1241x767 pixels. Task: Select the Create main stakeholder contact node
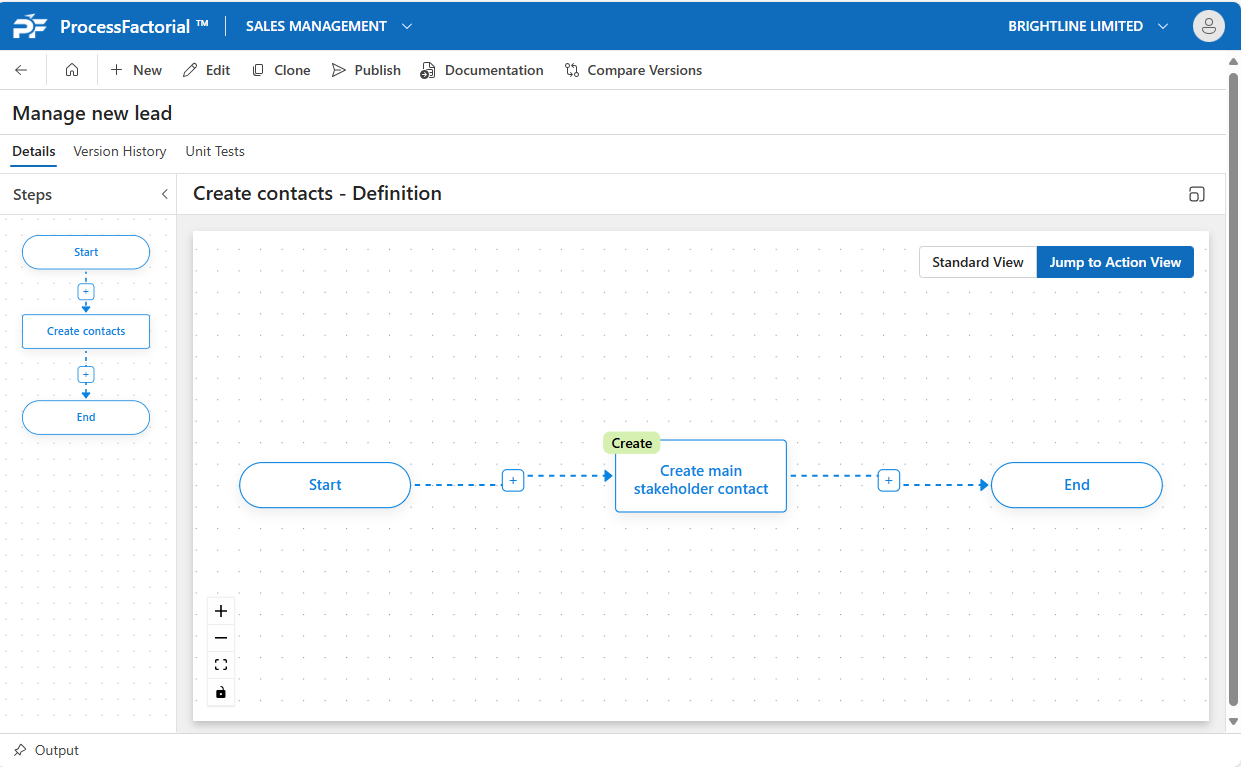point(701,480)
